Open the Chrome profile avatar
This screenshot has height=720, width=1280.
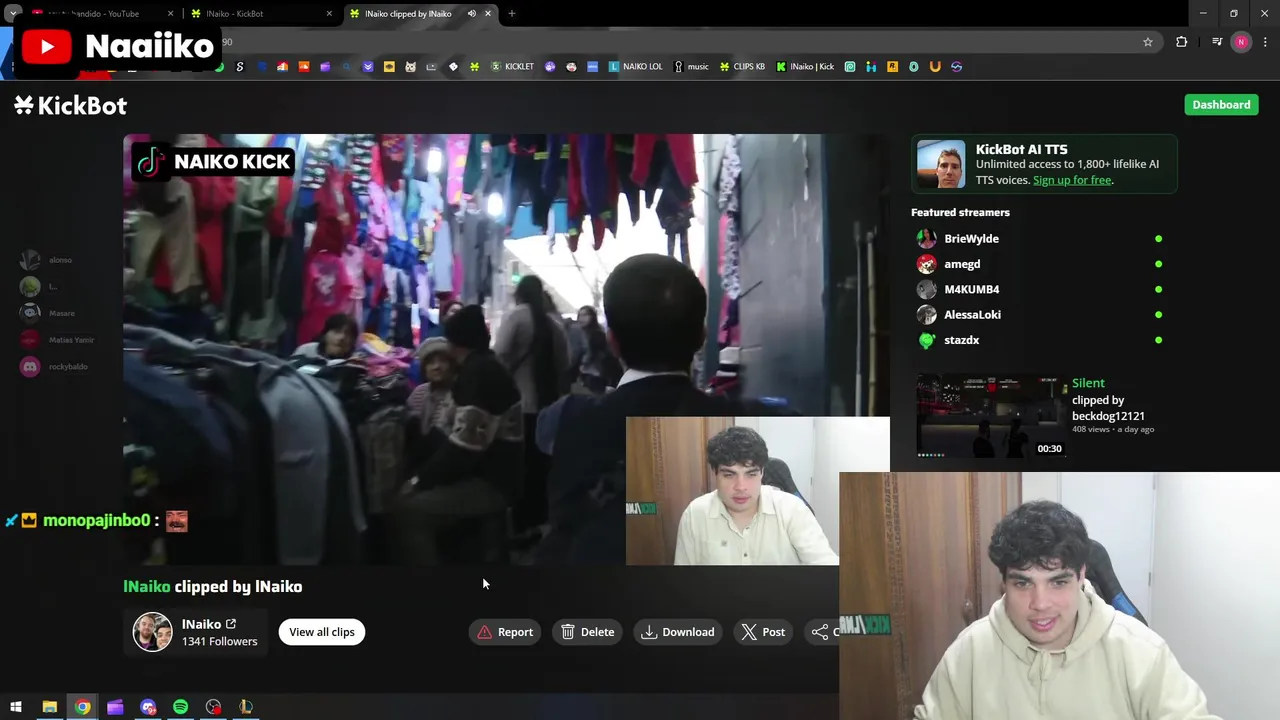click(x=1241, y=42)
